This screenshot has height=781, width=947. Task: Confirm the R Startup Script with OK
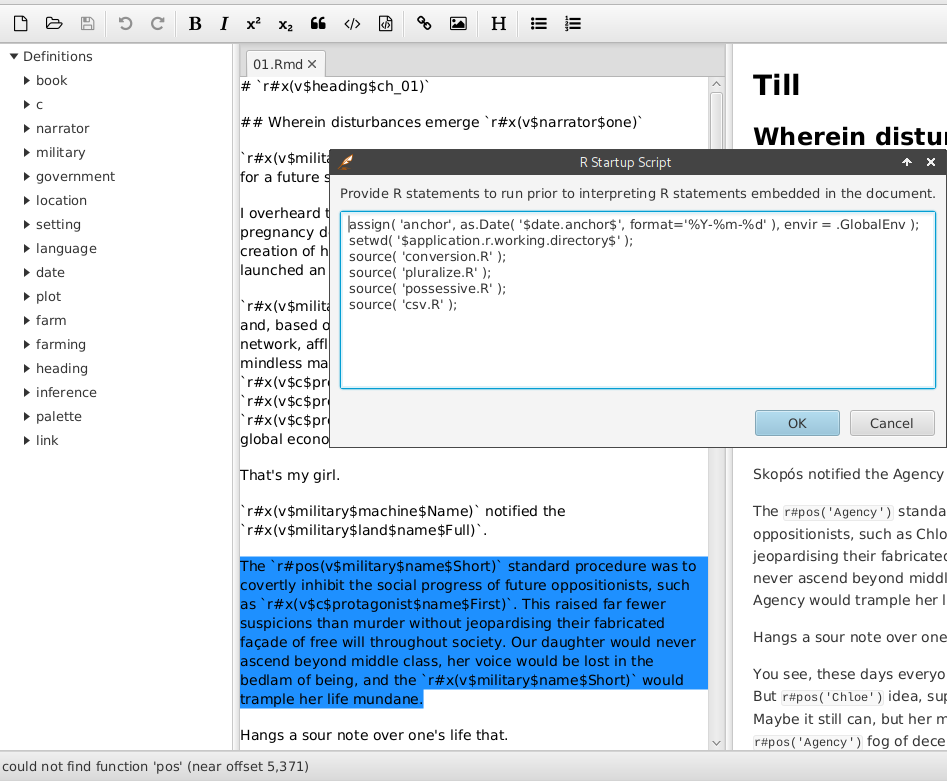point(797,422)
